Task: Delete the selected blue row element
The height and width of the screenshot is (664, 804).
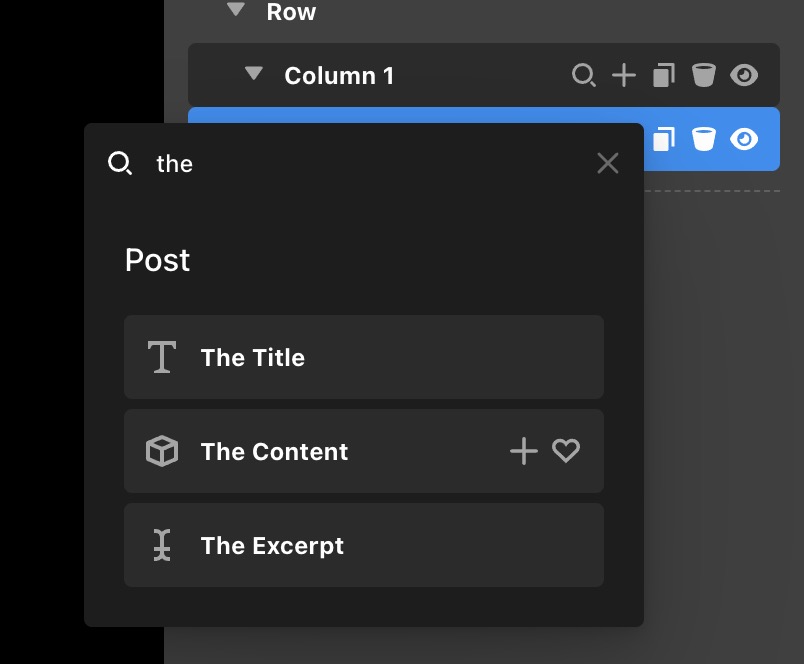Action: click(704, 139)
